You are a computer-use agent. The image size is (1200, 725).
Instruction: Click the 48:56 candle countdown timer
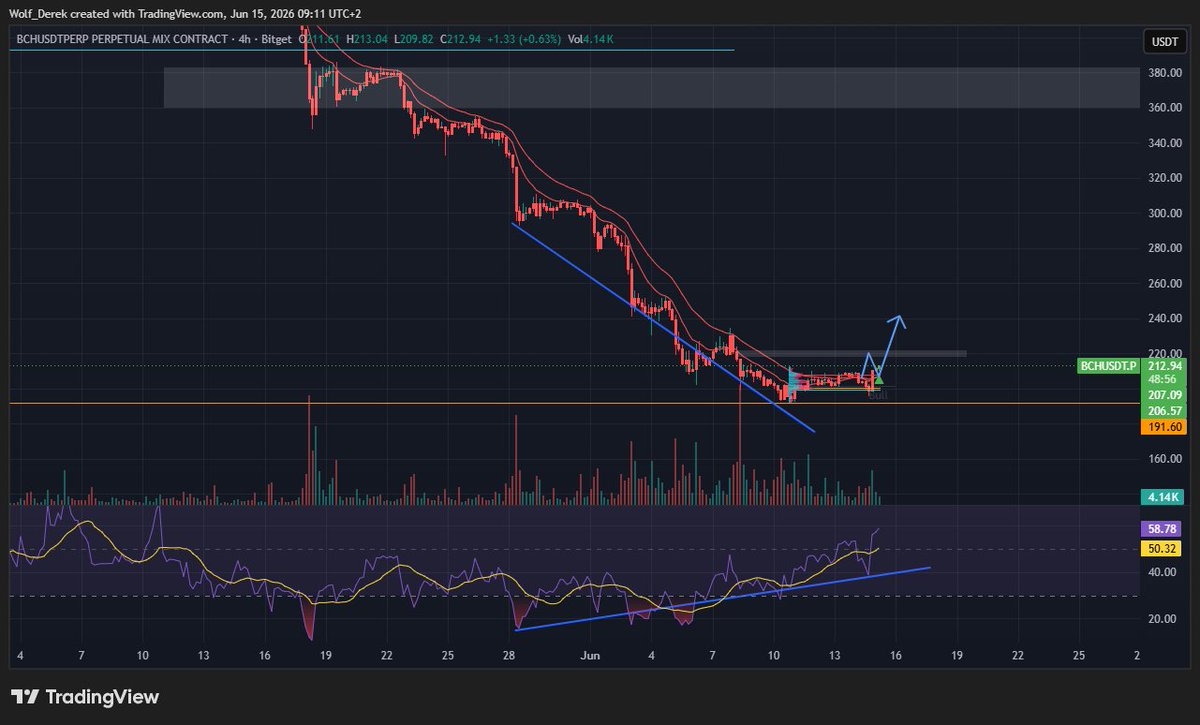1160,381
